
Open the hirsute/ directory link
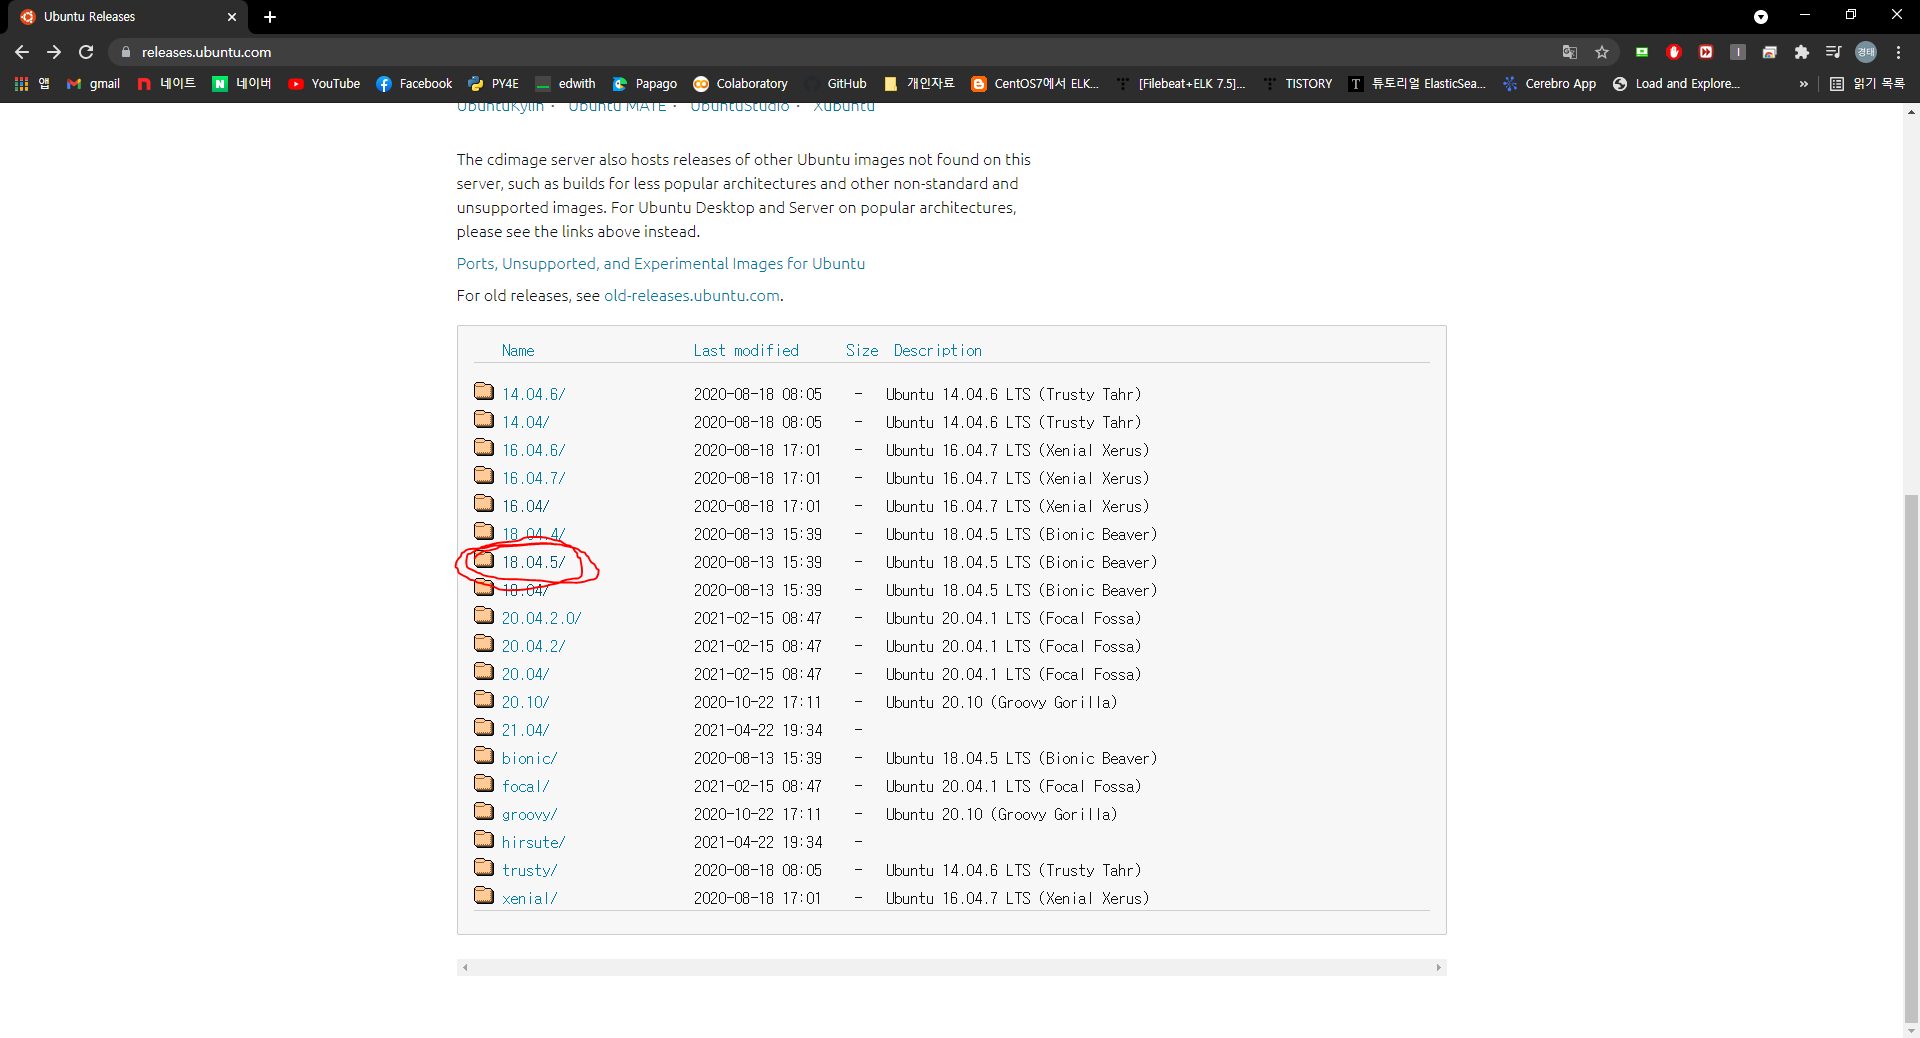point(533,843)
